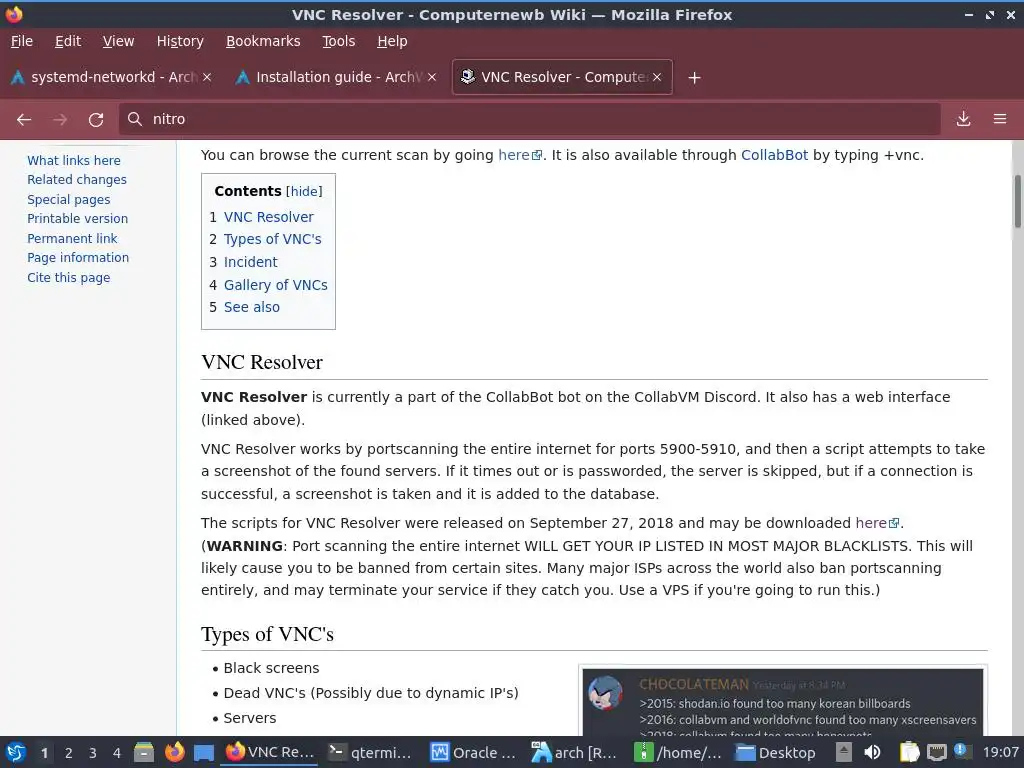Jump to 'See also' contents entry

pos(251,307)
